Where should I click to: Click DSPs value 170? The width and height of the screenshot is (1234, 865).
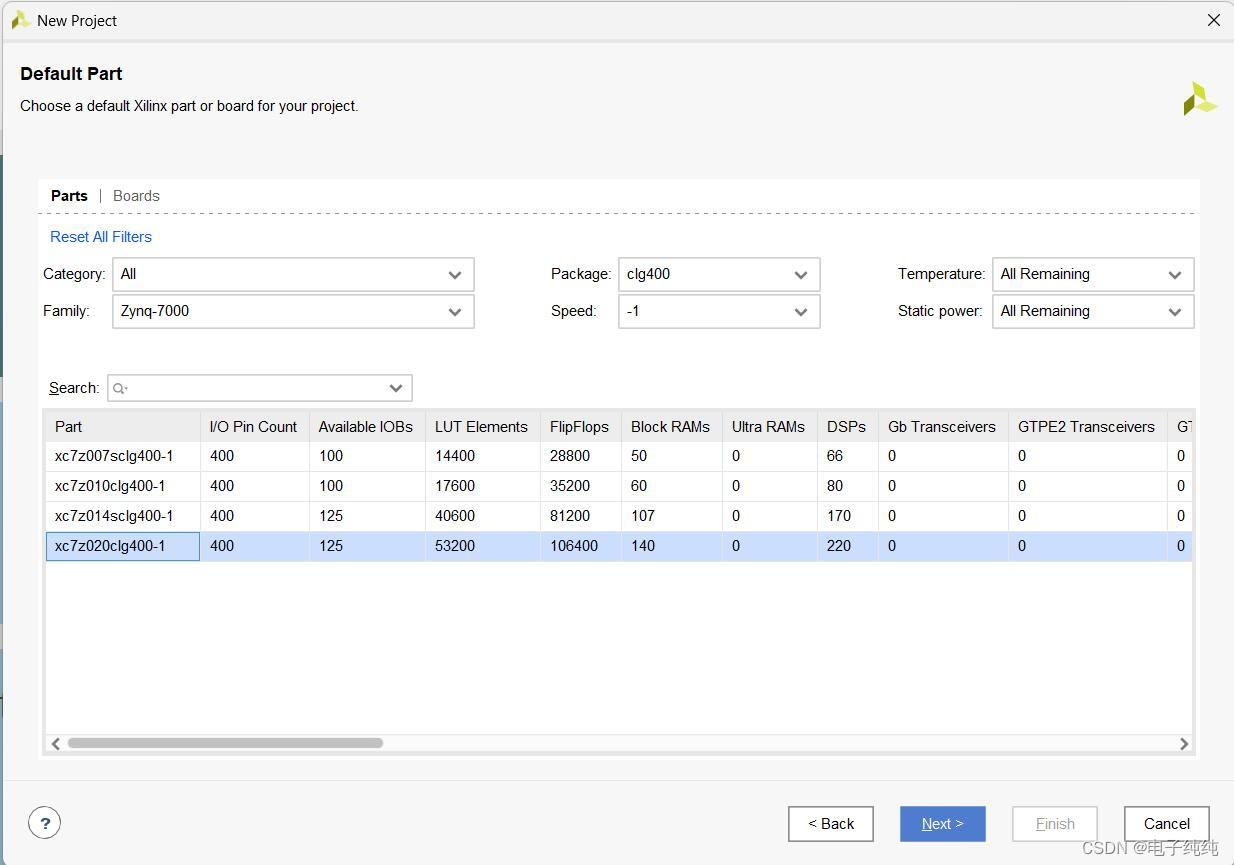(839, 516)
